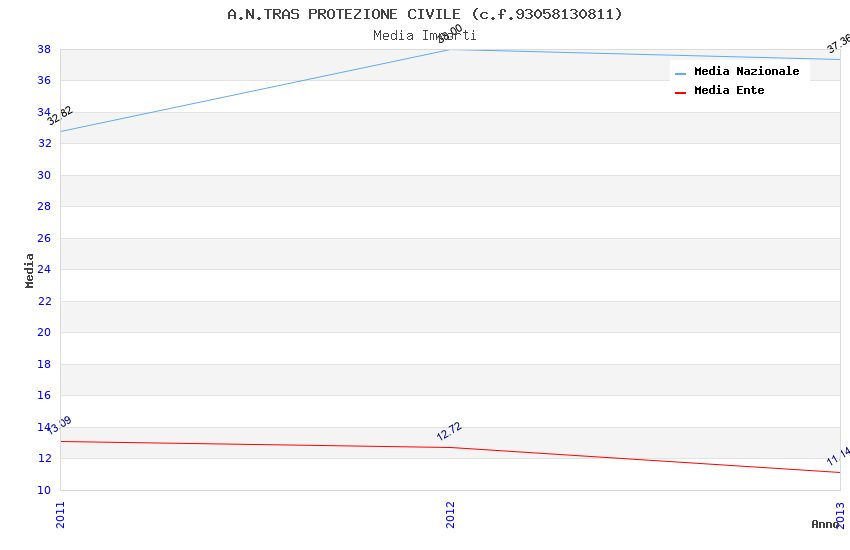Click y-axis tick value 26
This screenshot has width=850, height=550.
pyautogui.click(x=44, y=238)
